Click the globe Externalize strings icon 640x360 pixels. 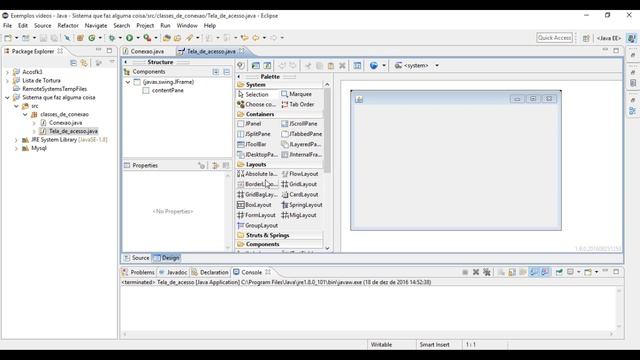click(373, 65)
